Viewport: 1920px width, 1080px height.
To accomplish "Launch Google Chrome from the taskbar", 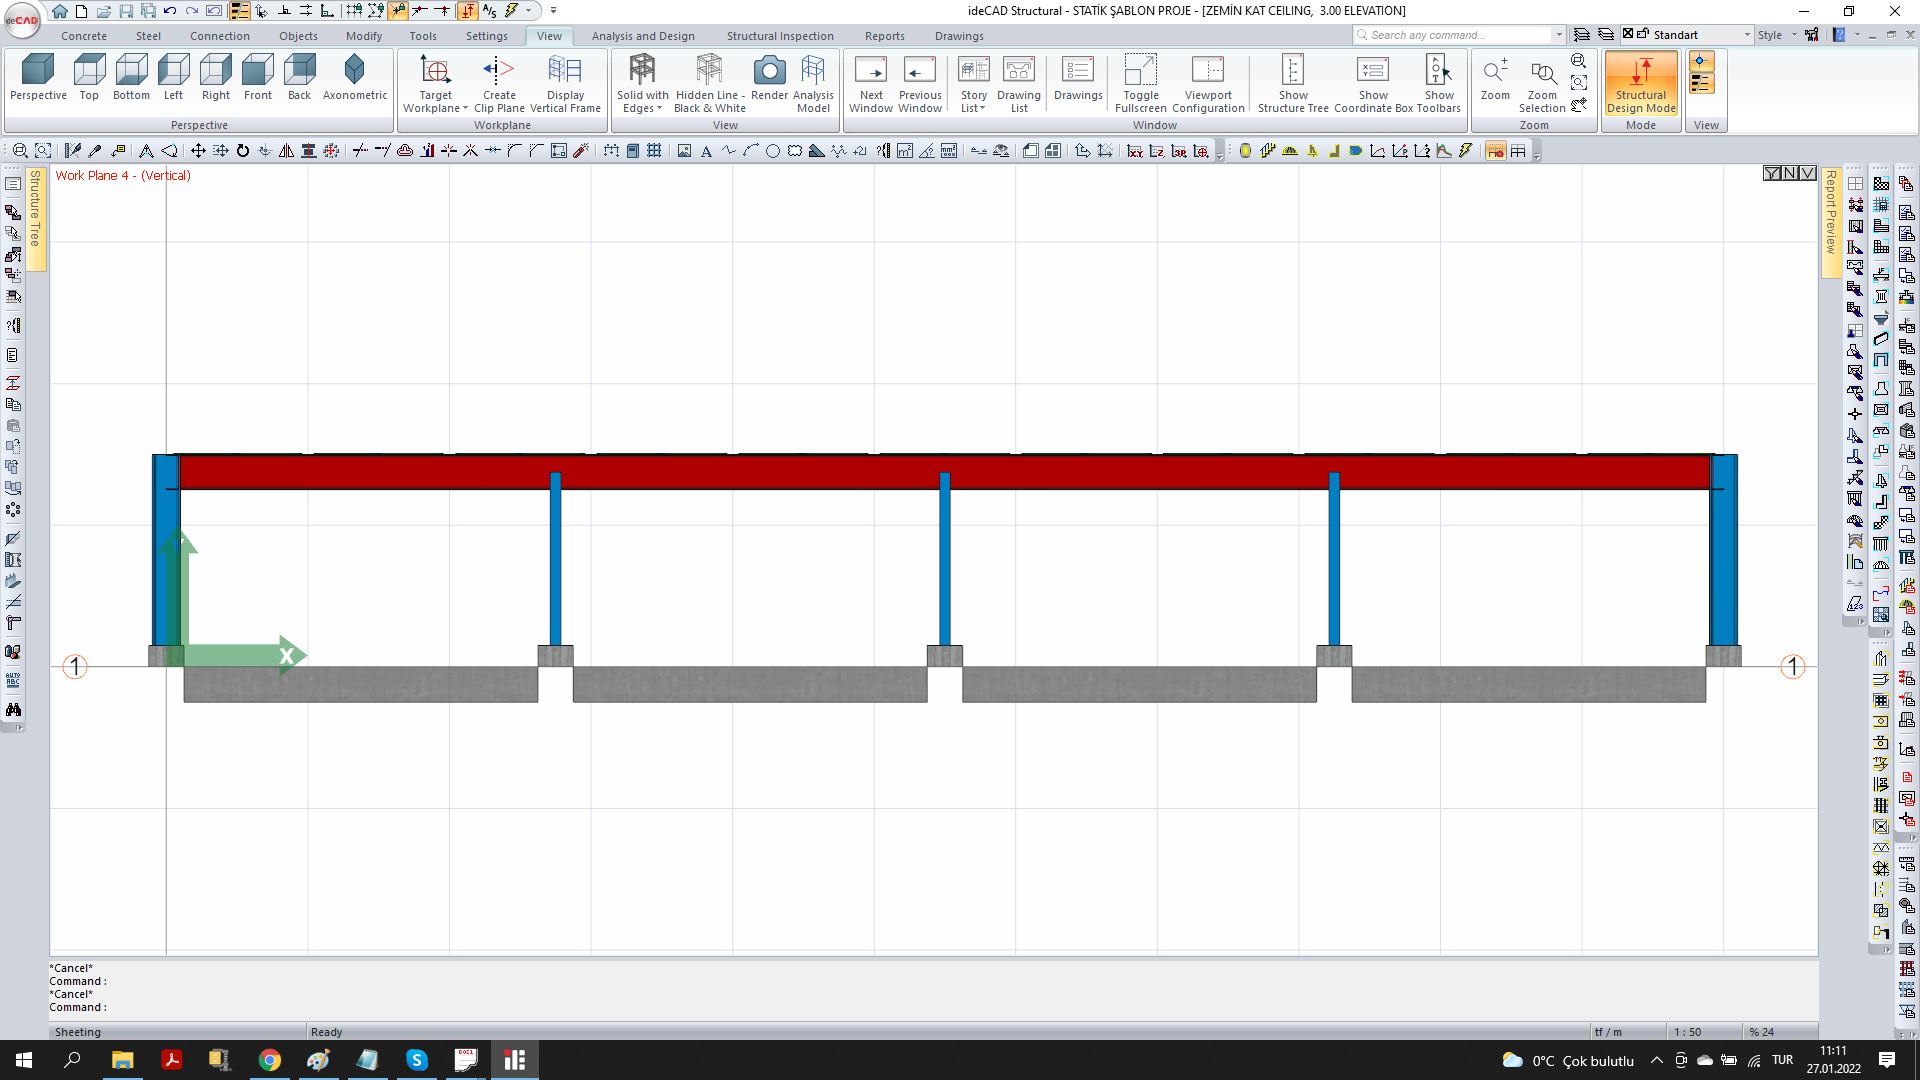I will tap(270, 1060).
